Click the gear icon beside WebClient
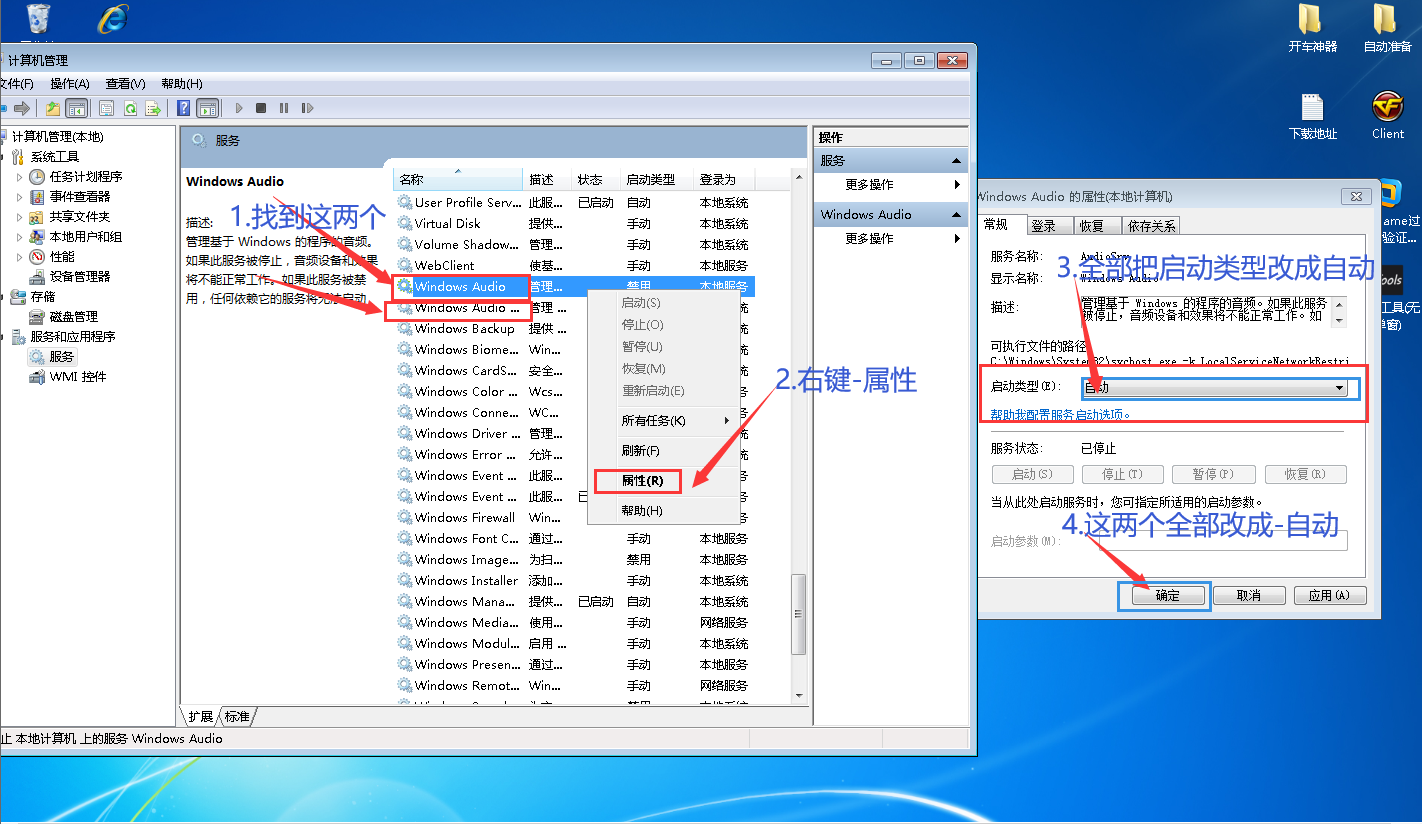 pyautogui.click(x=405, y=265)
